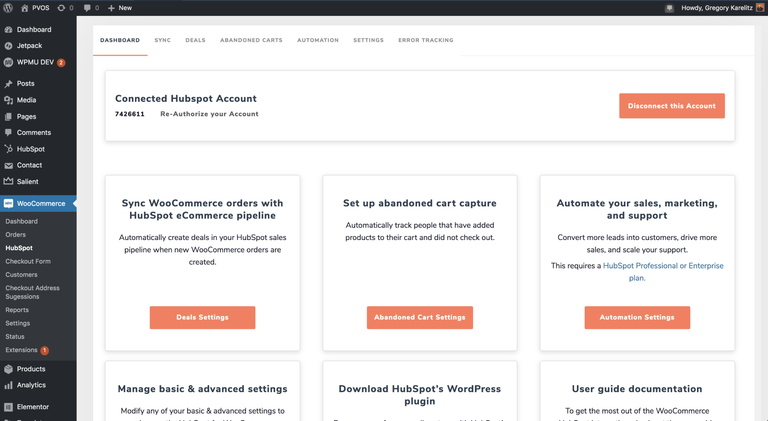
Task: Switch to the Sync tab
Action: (163, 40)
